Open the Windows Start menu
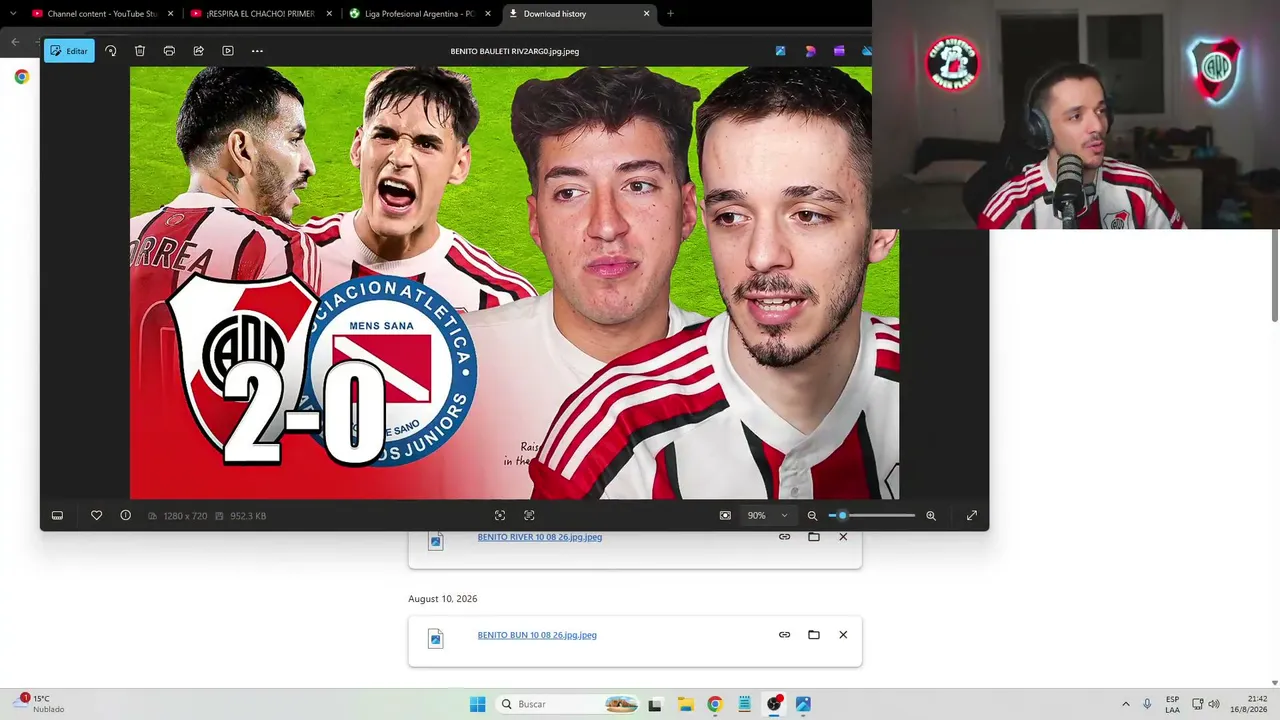Viewport: 1280px width, 720px height. [478, 704]
